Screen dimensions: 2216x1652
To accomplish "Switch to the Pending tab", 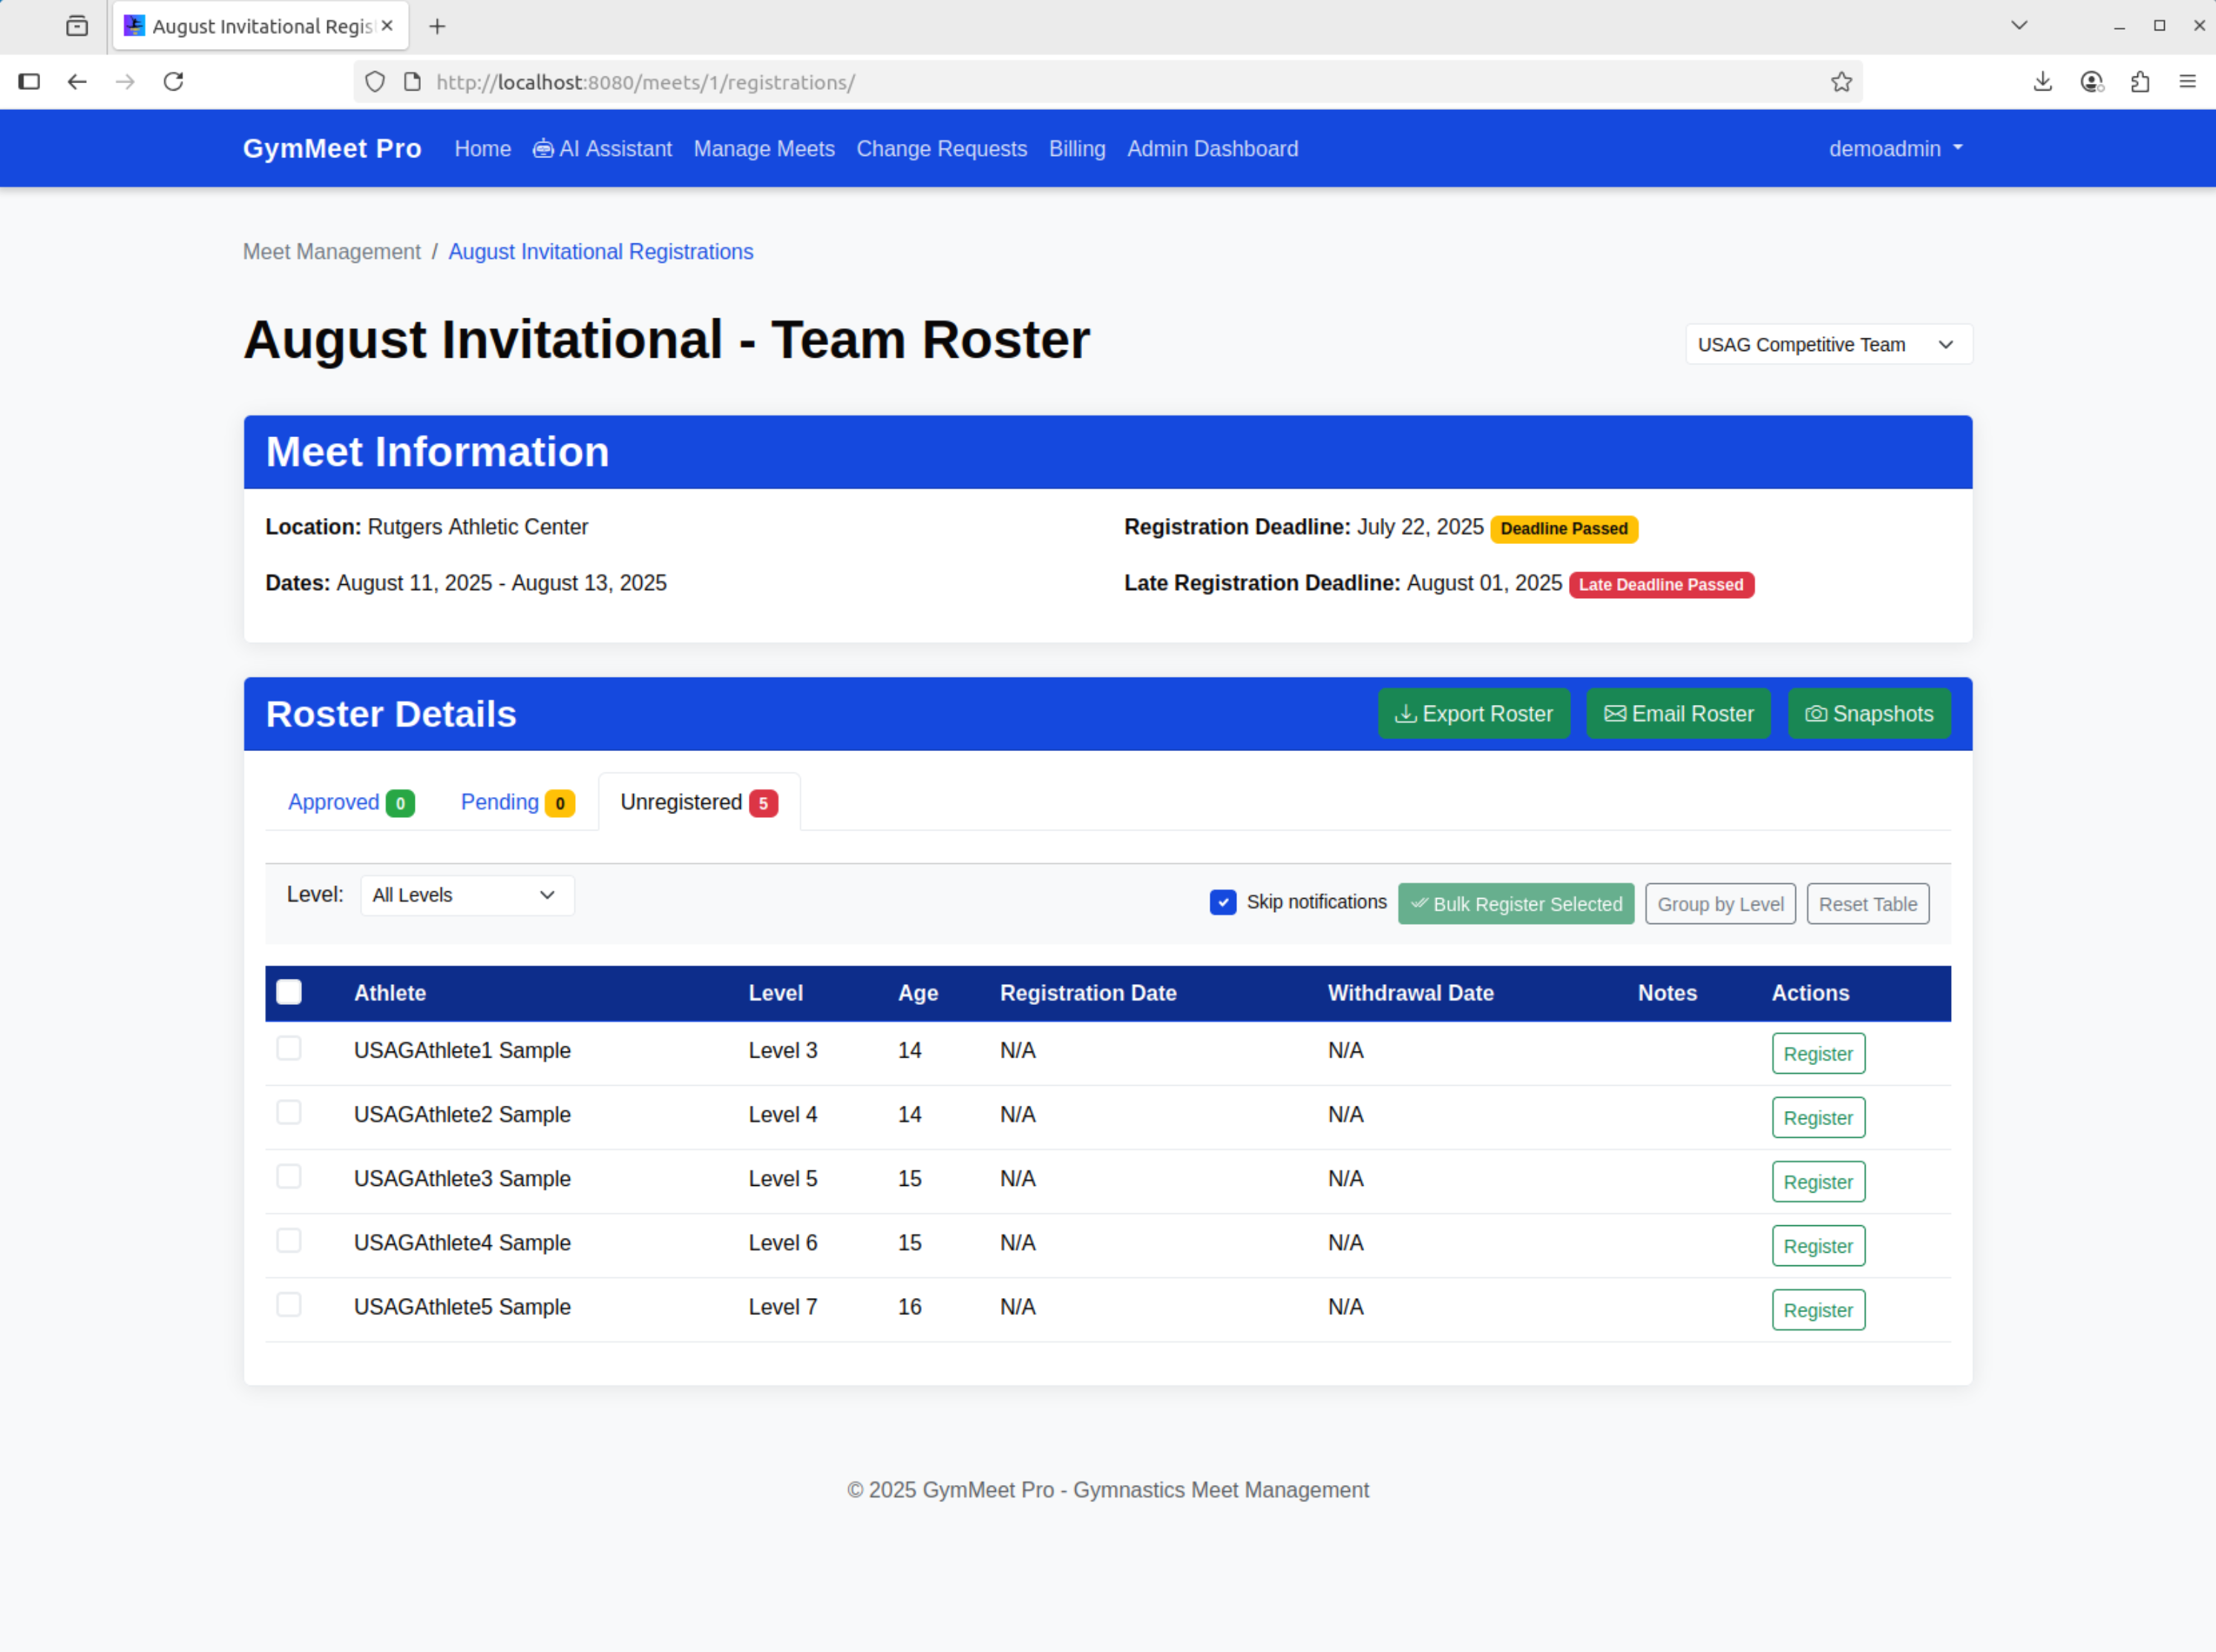I will [517, 802].
